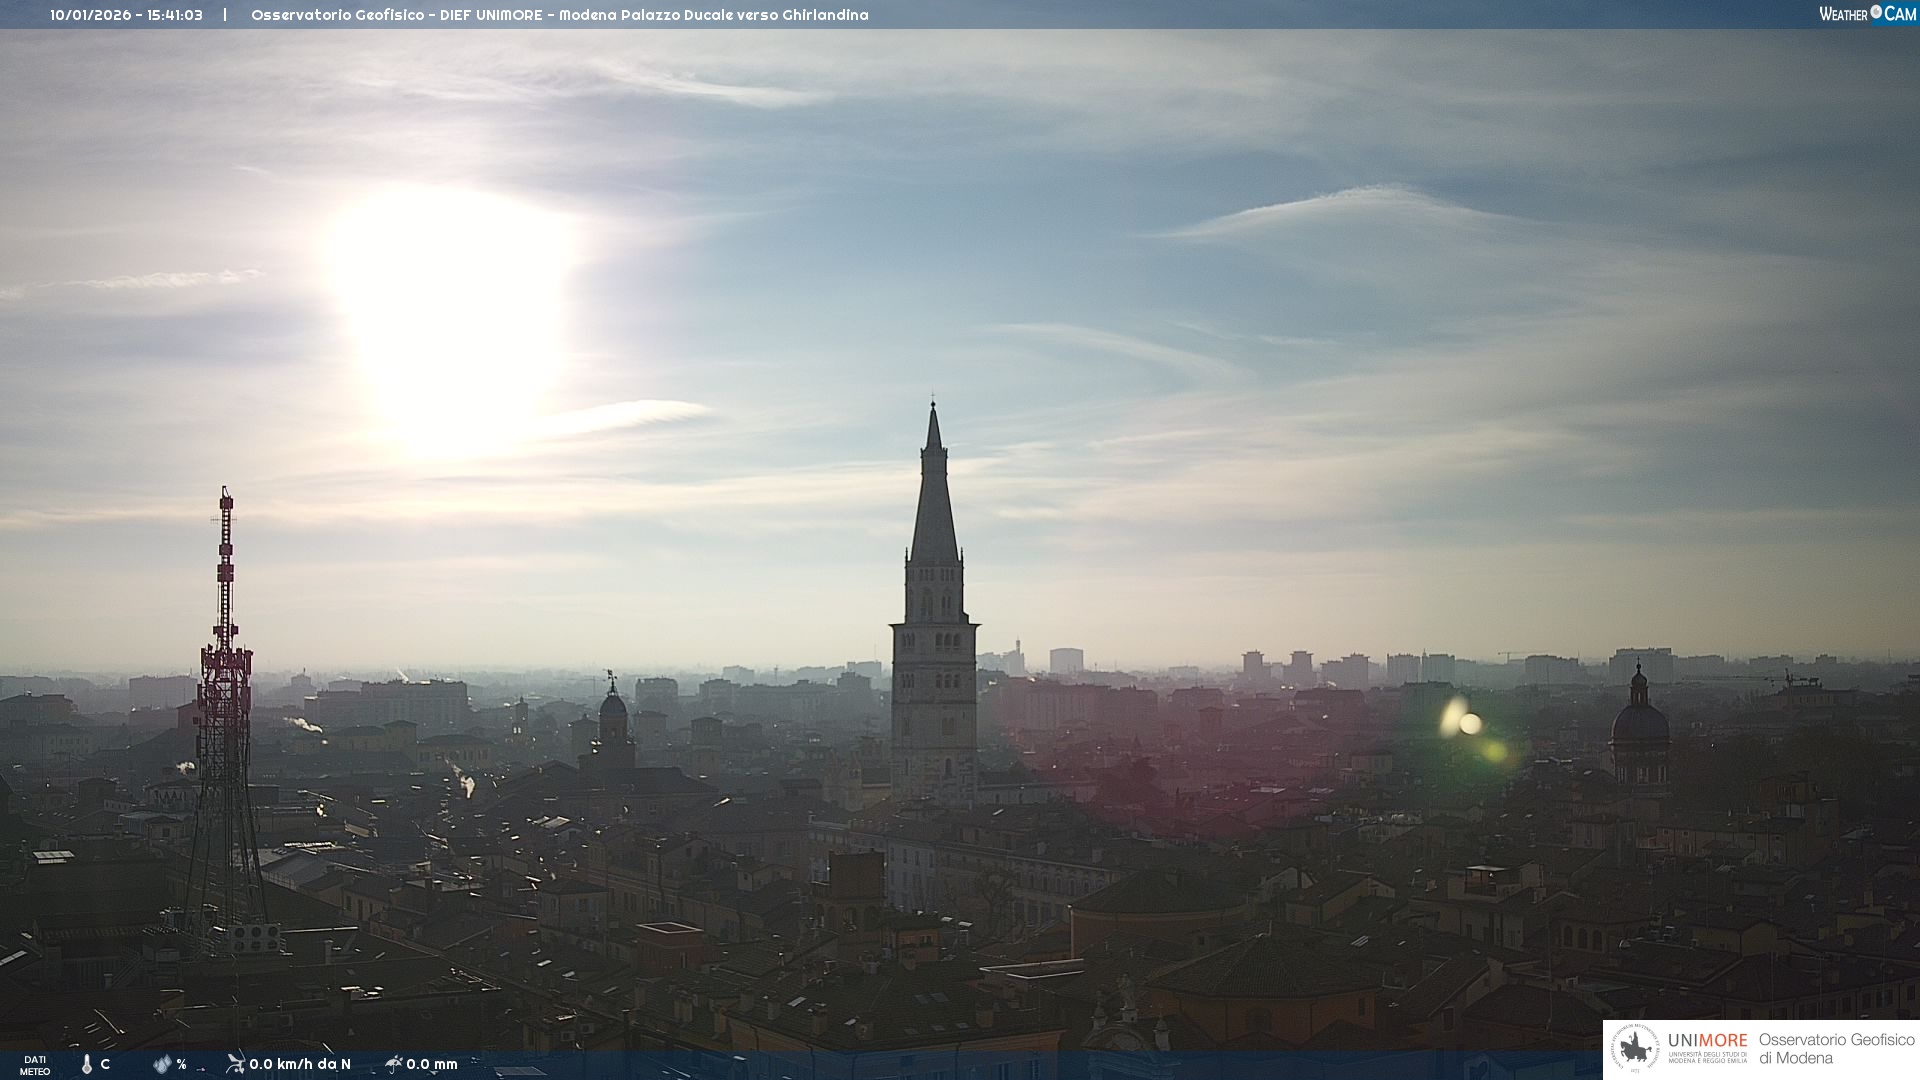Click the UNIMORE horseman seal emblem
The width and height of the screenshot is (1920, 1080).
[x=1635, y=1049]
